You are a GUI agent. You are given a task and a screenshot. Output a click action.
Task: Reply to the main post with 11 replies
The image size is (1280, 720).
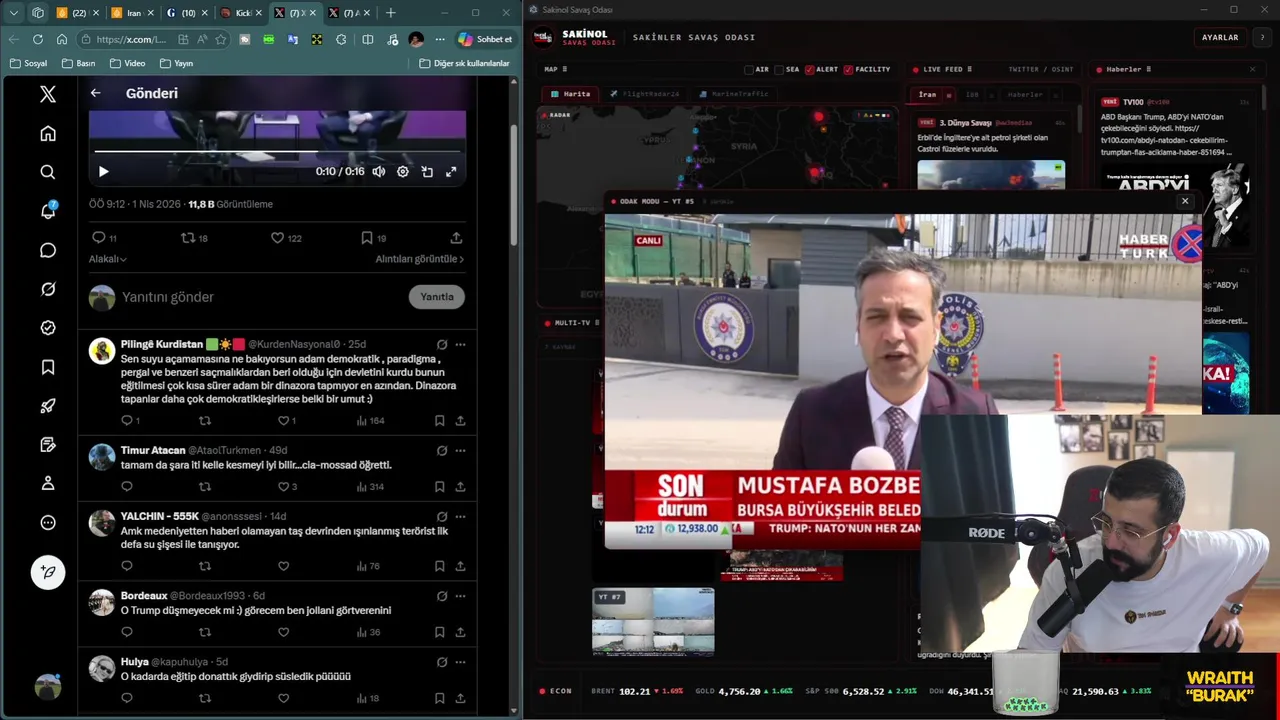point(104,238)
